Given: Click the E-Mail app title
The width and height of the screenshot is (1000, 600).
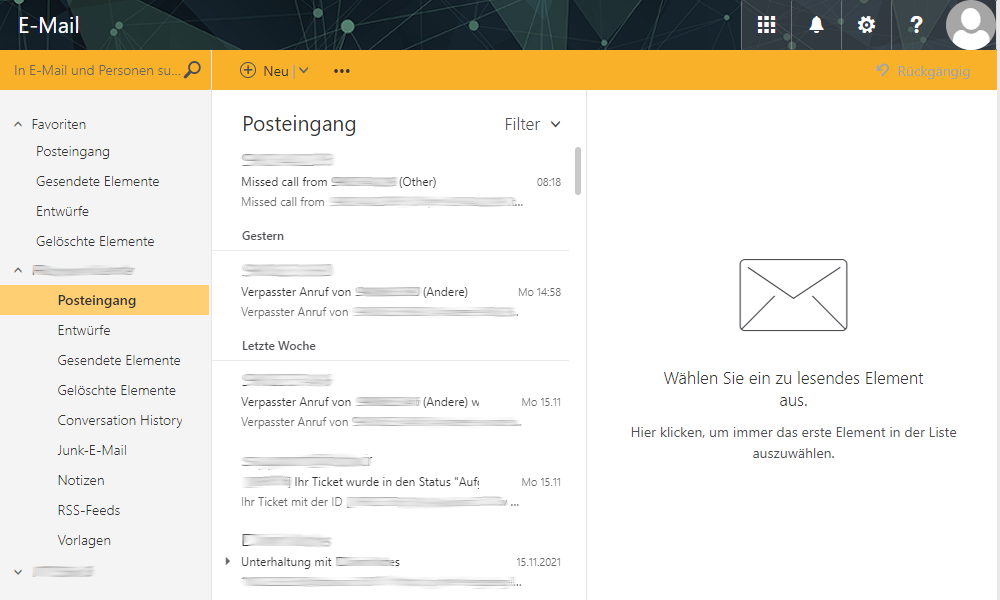Looking at the screenshot, I should pyautogui.click(x=48, y=26).
